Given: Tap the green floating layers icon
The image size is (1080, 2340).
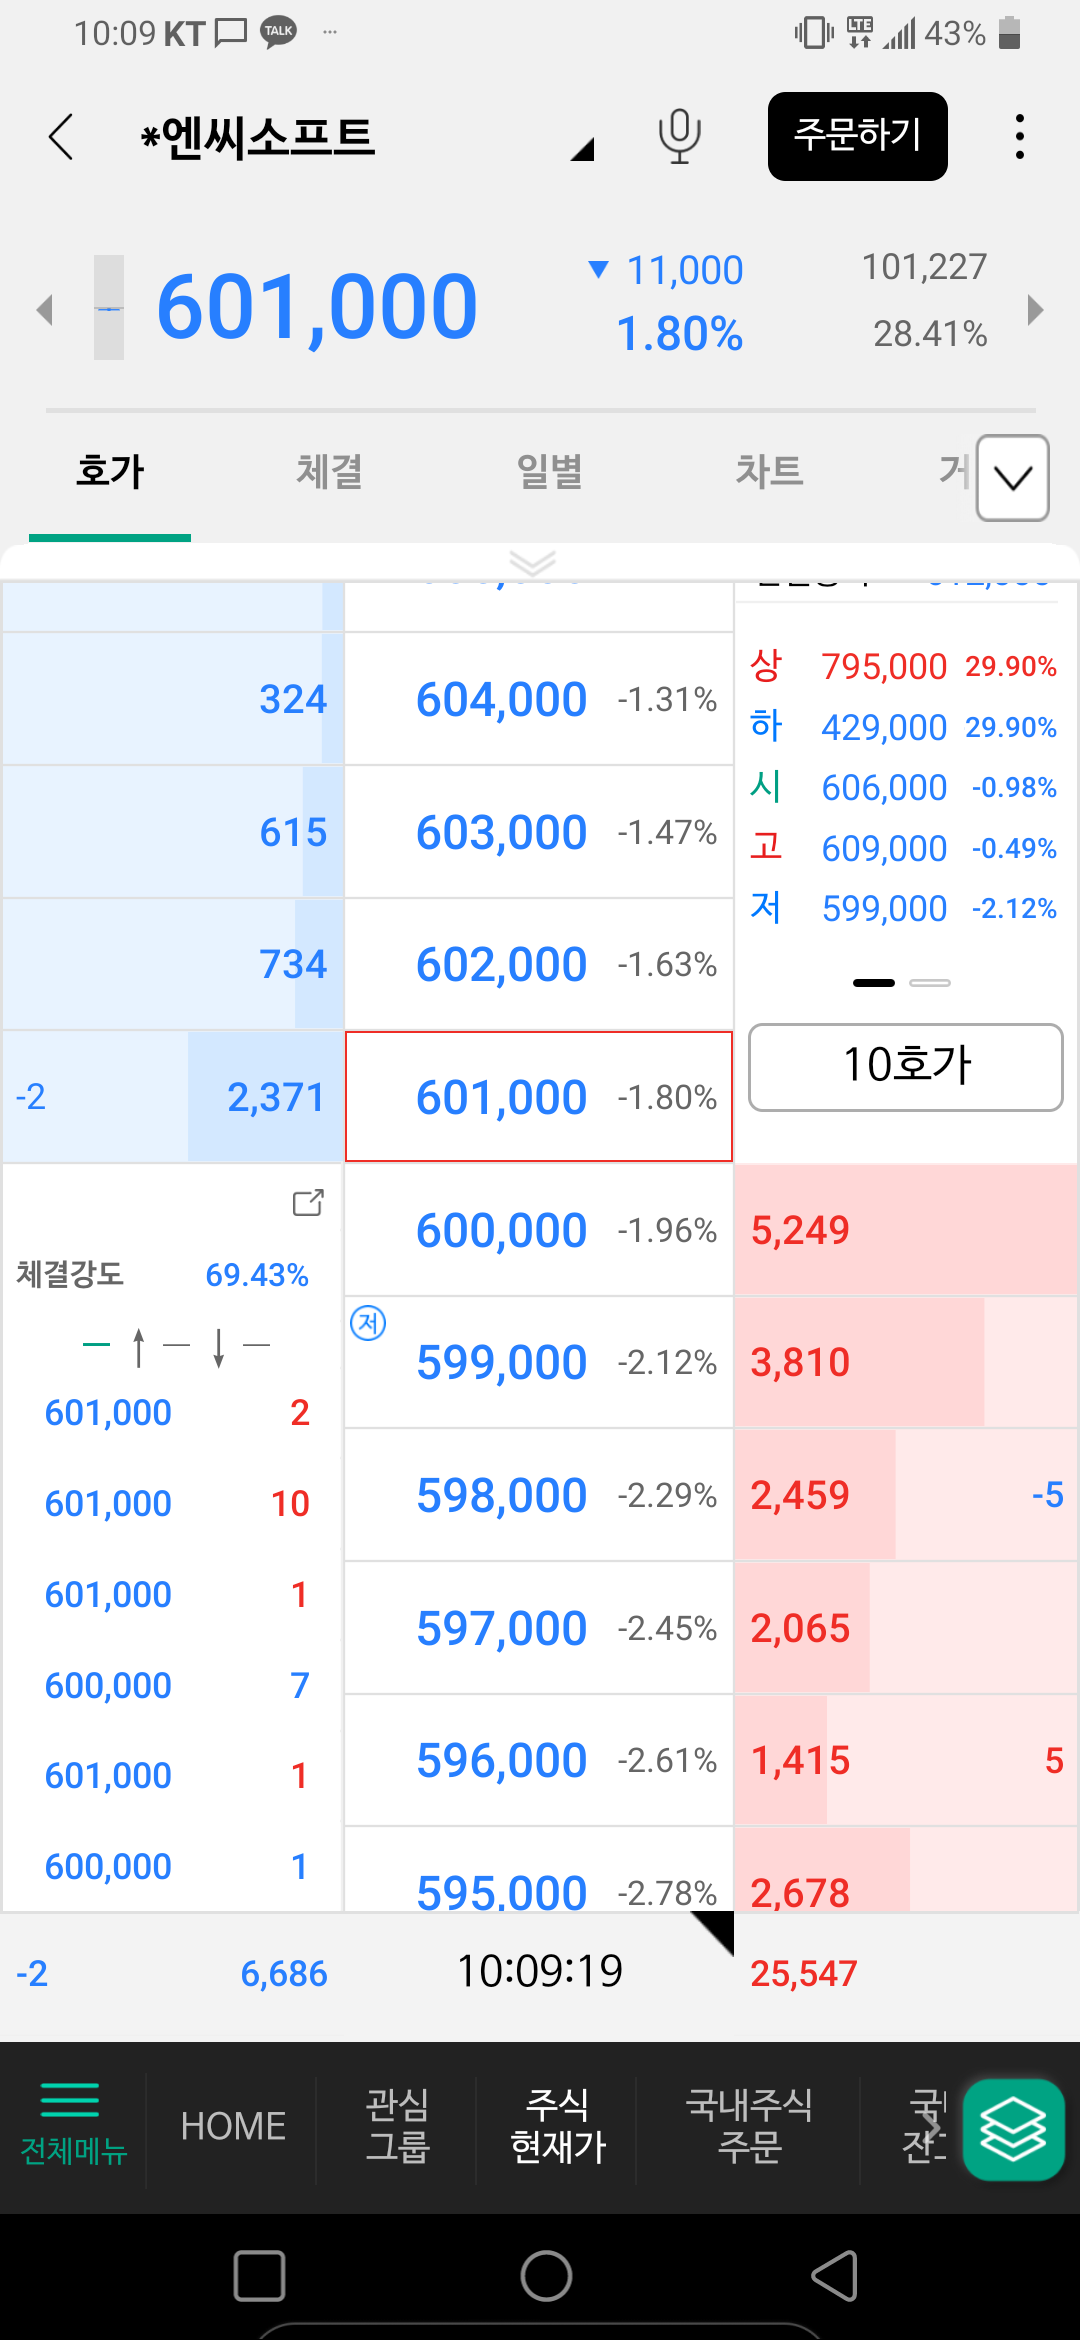Looking at the screenshot, I should 1013,2129.
